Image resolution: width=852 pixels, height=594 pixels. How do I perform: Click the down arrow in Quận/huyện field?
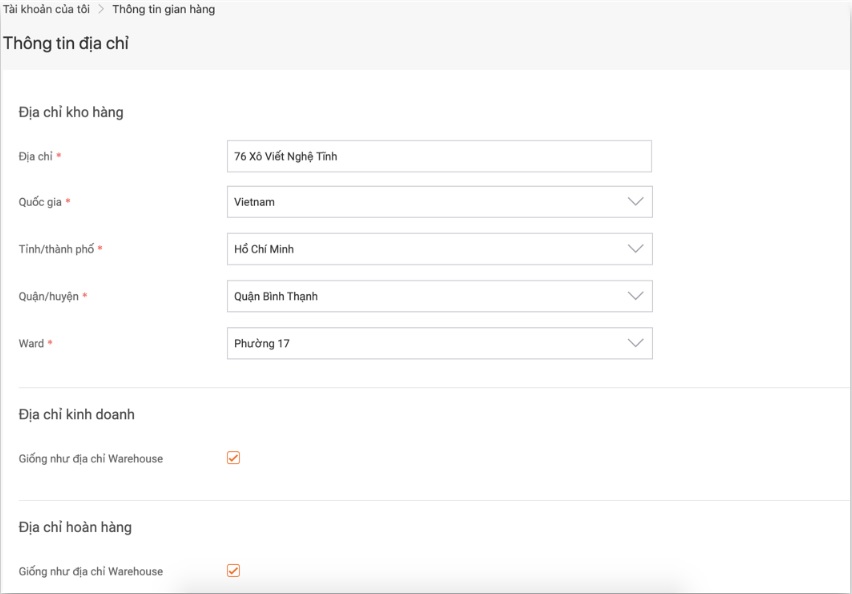[635, 296]
